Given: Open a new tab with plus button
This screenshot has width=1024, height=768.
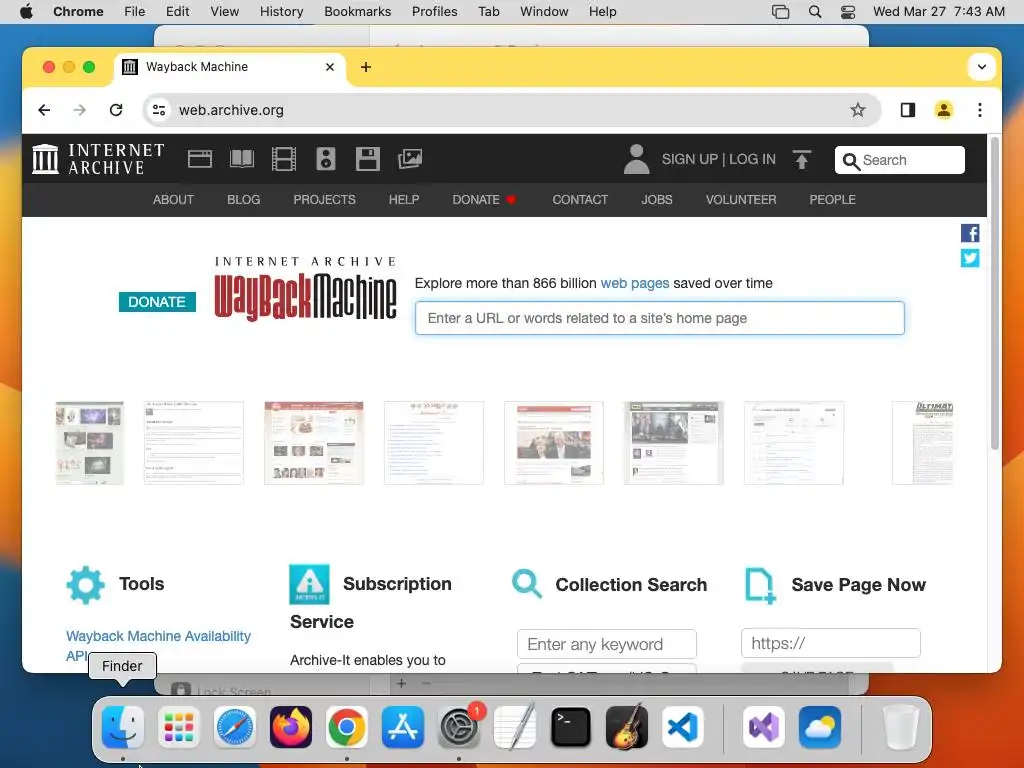Looking at the screenshot, I should (366, 67).
